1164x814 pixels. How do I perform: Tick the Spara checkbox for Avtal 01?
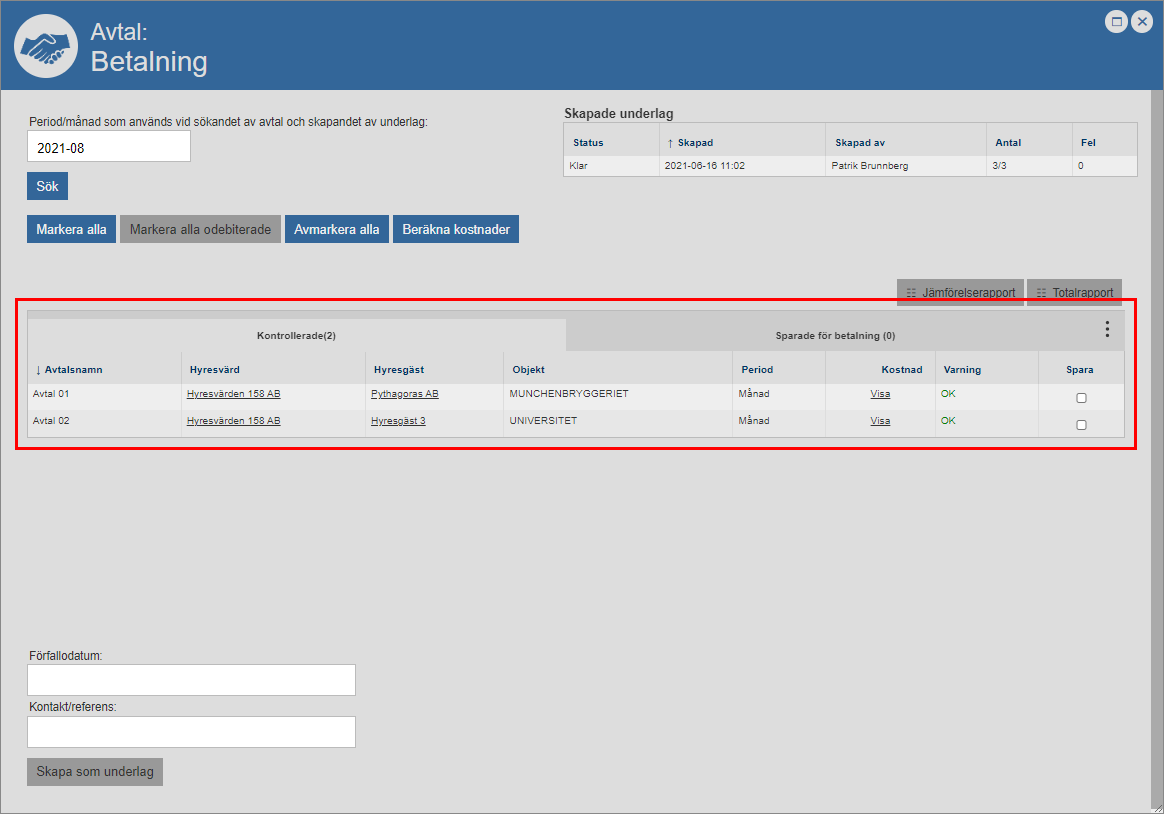click(1081, 398)
